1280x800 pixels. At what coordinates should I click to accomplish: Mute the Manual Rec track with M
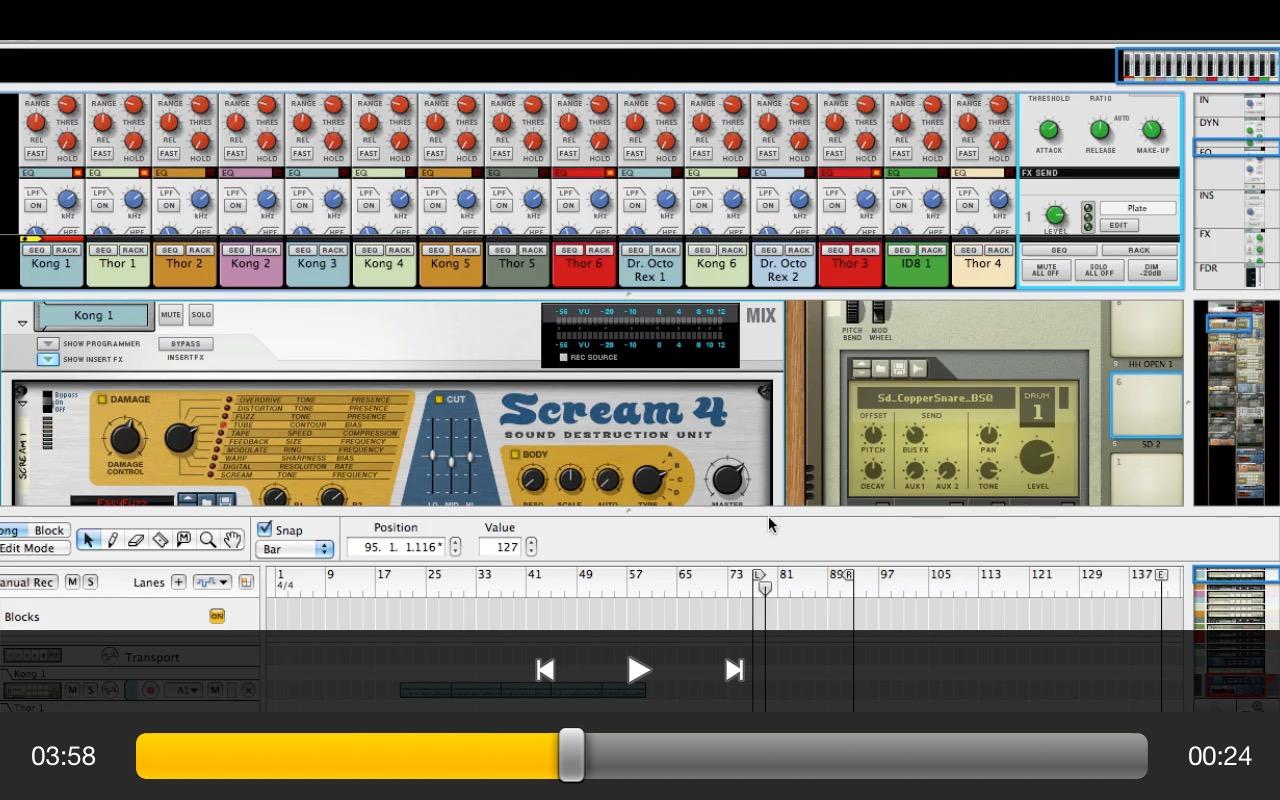click(72, 582)
